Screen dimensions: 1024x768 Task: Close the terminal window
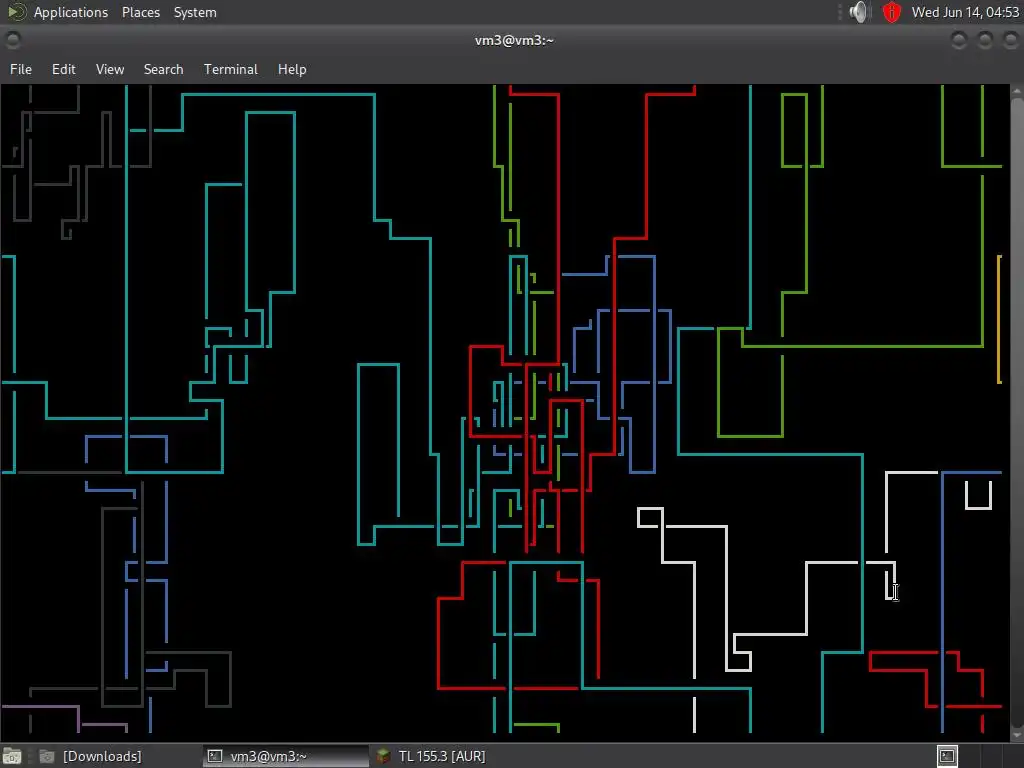1010,40
